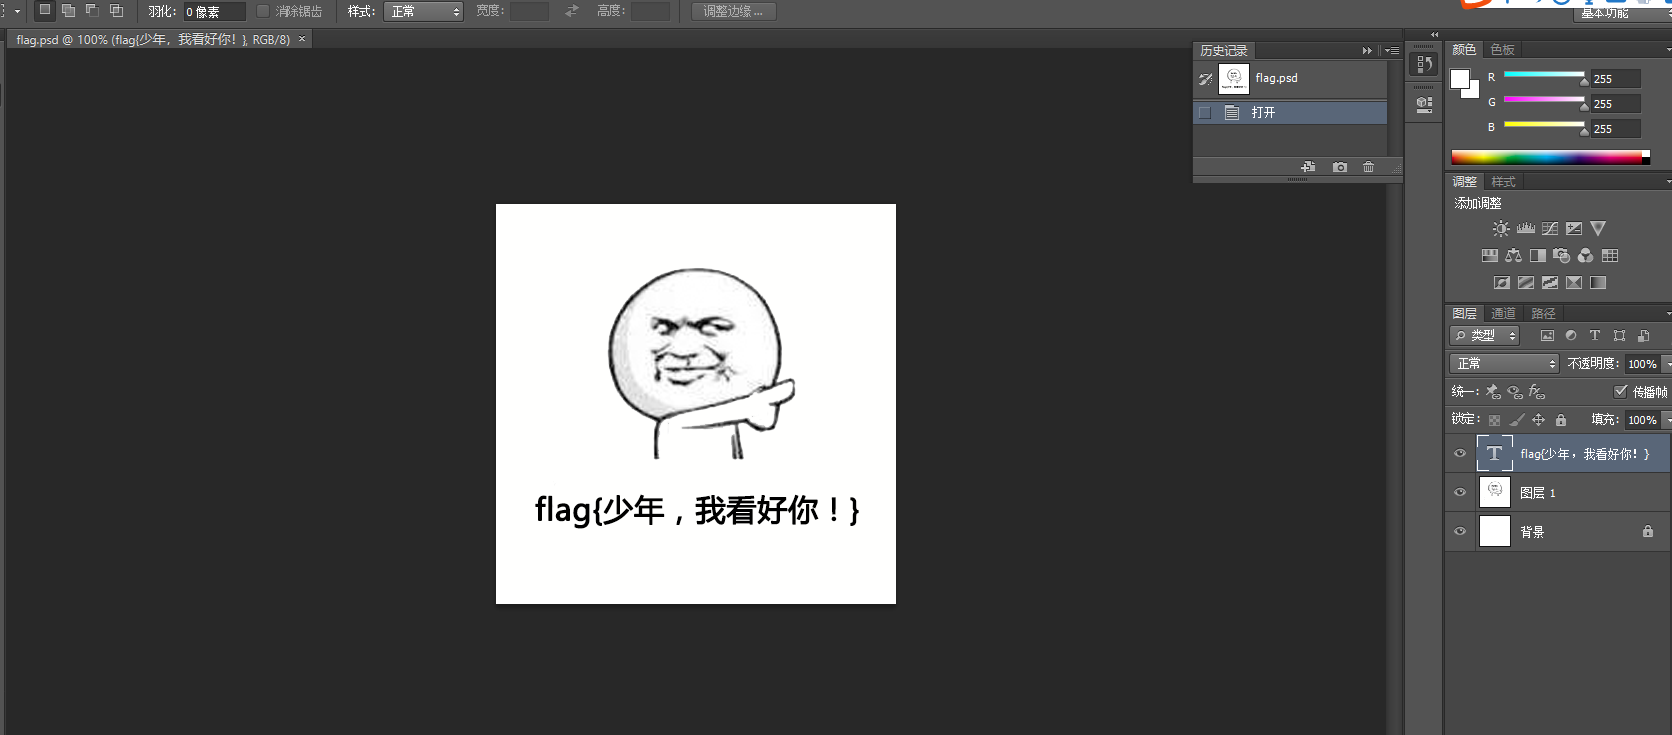Image resolution: width=1672 pixels, height=735 pixels.
Task: Expand the dock with double arrows
Action: [x=1434, y=34]
